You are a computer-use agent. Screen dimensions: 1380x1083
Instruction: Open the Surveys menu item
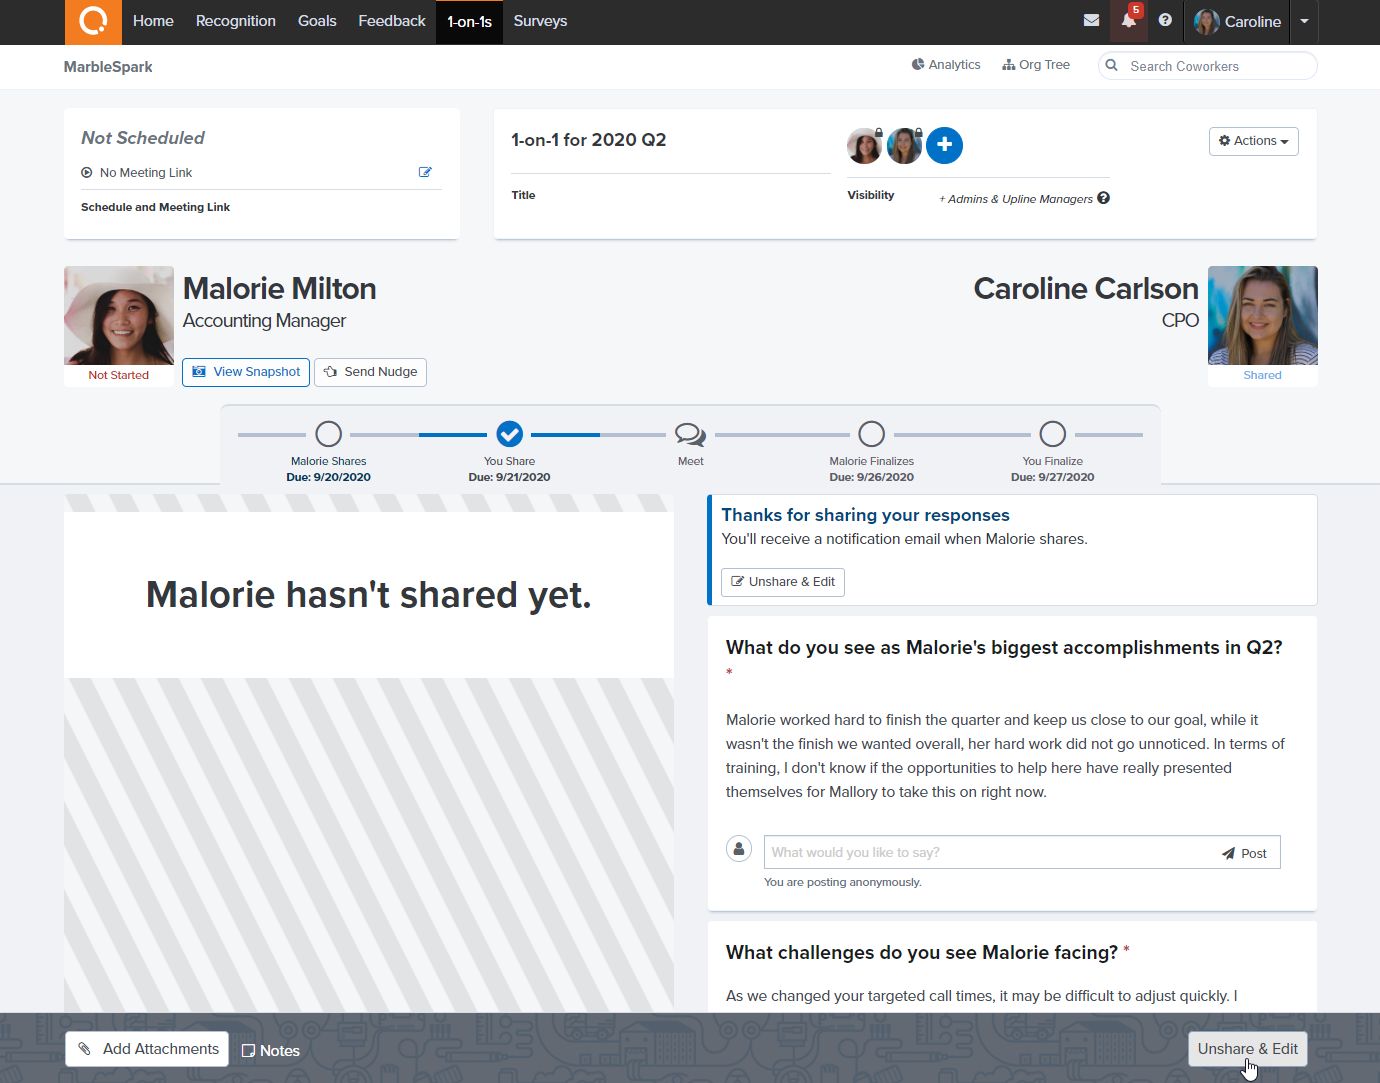tap(540, 21)
